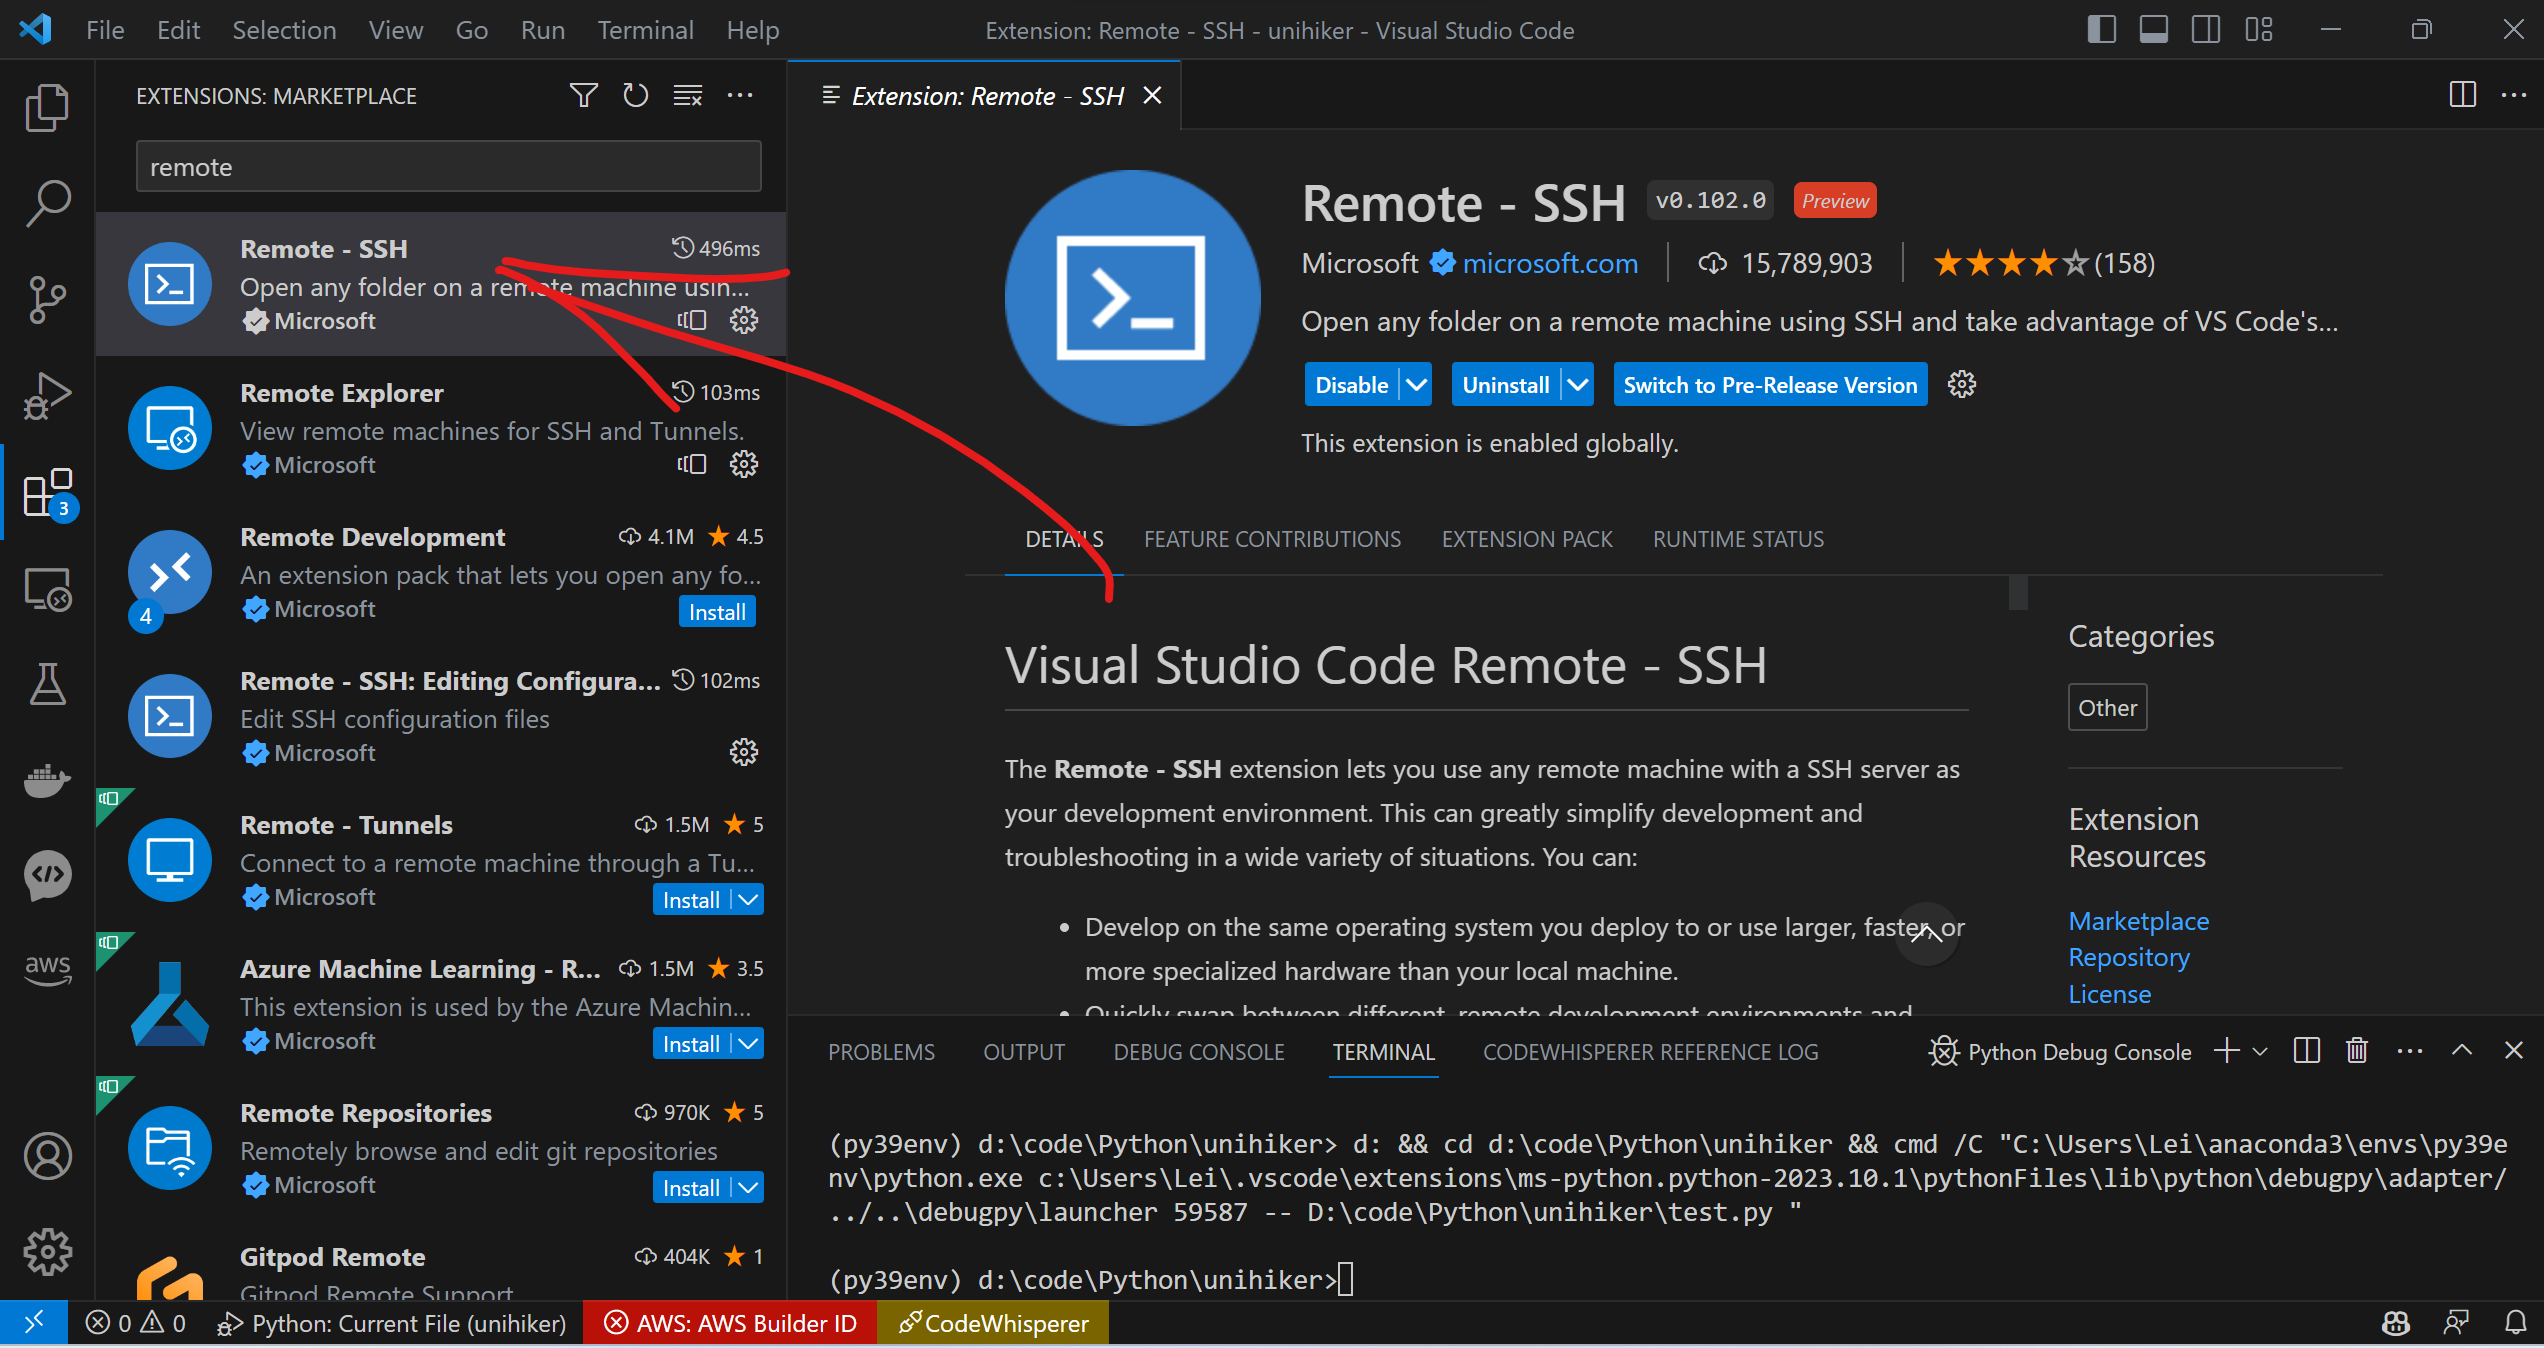The height and width of the screenshot is (1348, 2544).
Task: Toggle Secondary Side Bar layout button
Action: tap(2205, 30)
